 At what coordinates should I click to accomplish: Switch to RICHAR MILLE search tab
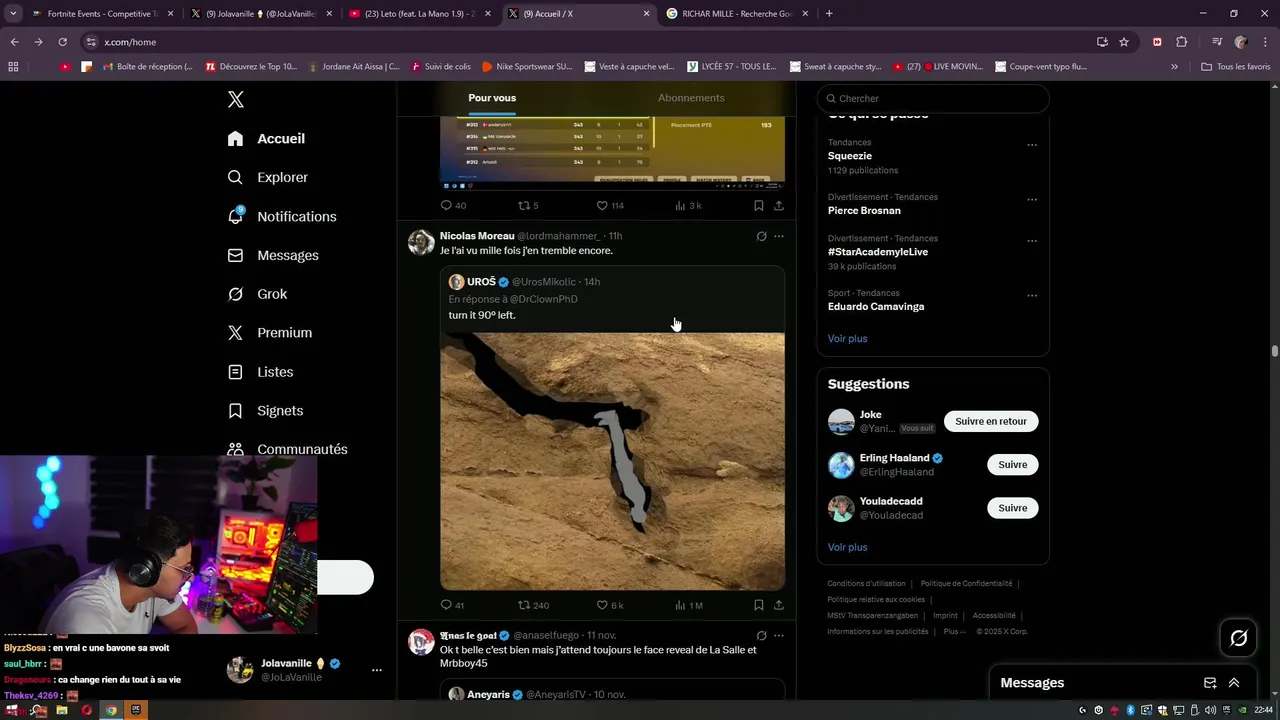pos(738,14)
